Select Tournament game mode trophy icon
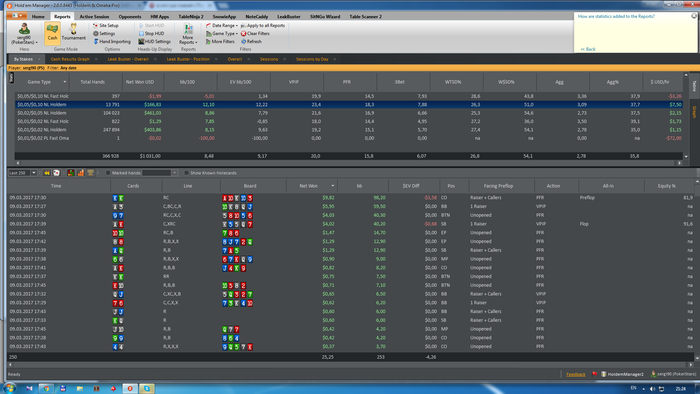The width and height of the screenshot is (700, 394). (73, 32)
